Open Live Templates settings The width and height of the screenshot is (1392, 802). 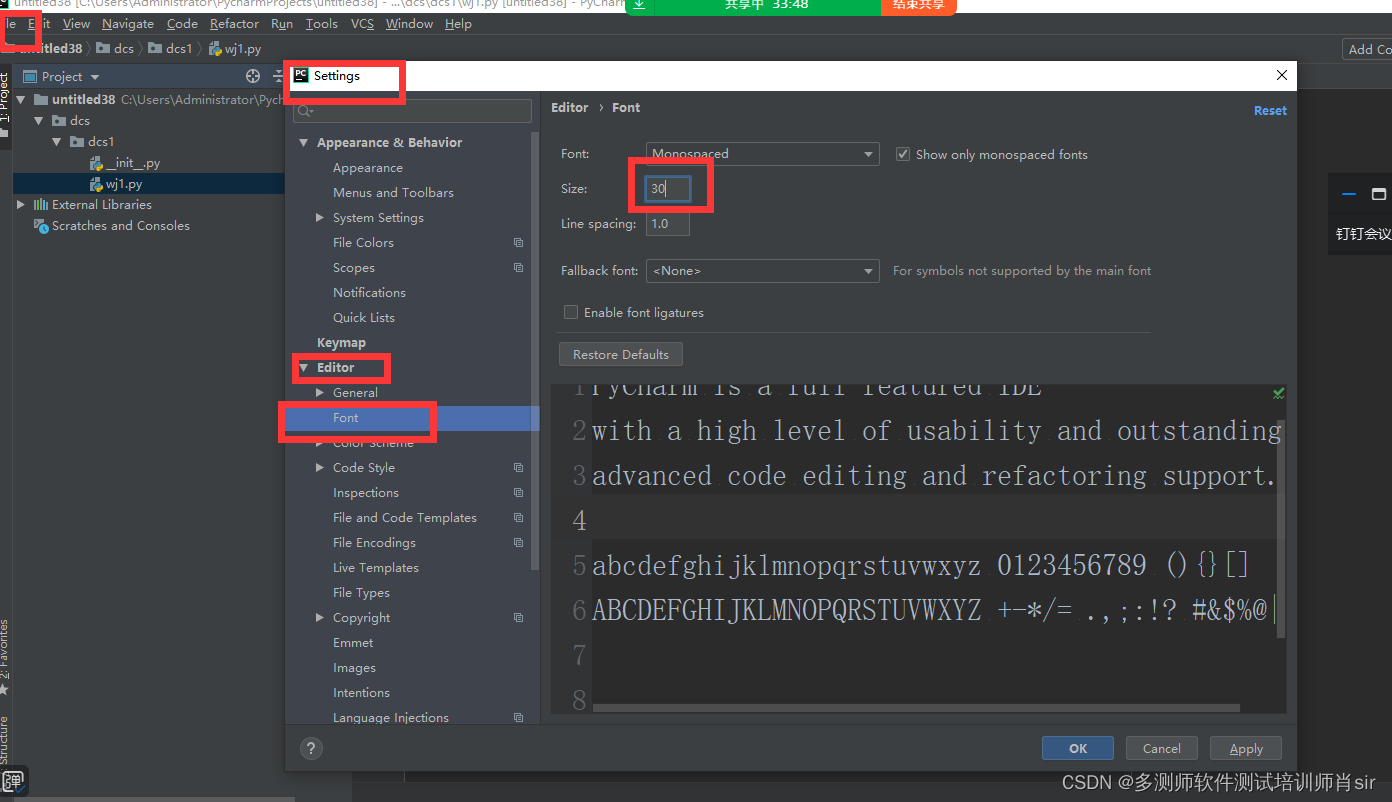pos(376,568)
